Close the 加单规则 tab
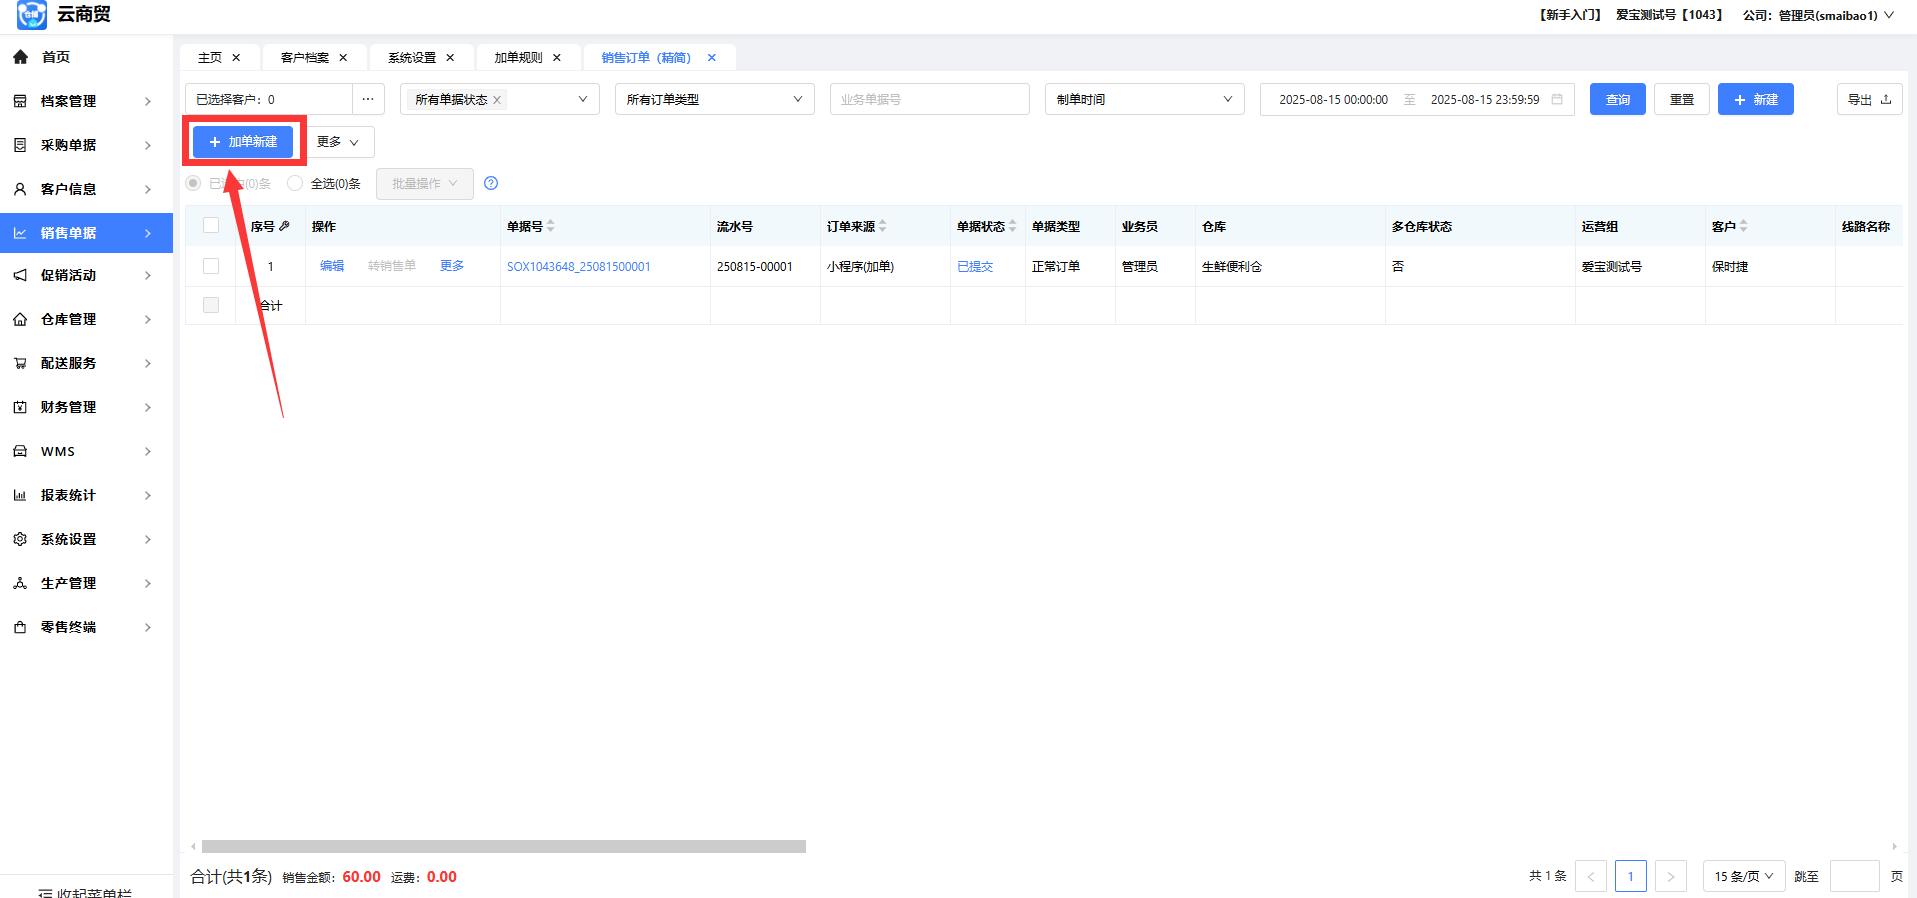 point(557,58)
